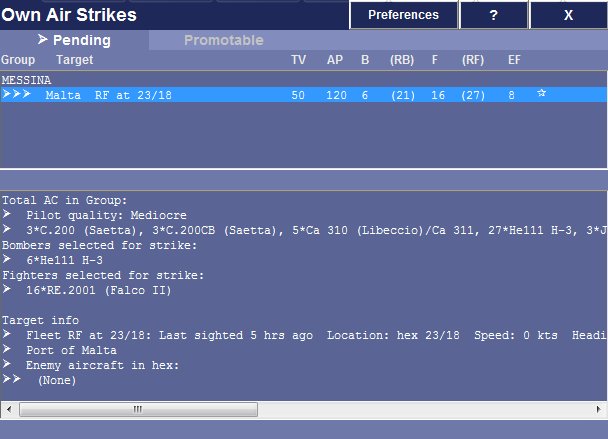608x439 pixels.
Task: Click the star icon on Malta strike row
Action: point(541,93)
